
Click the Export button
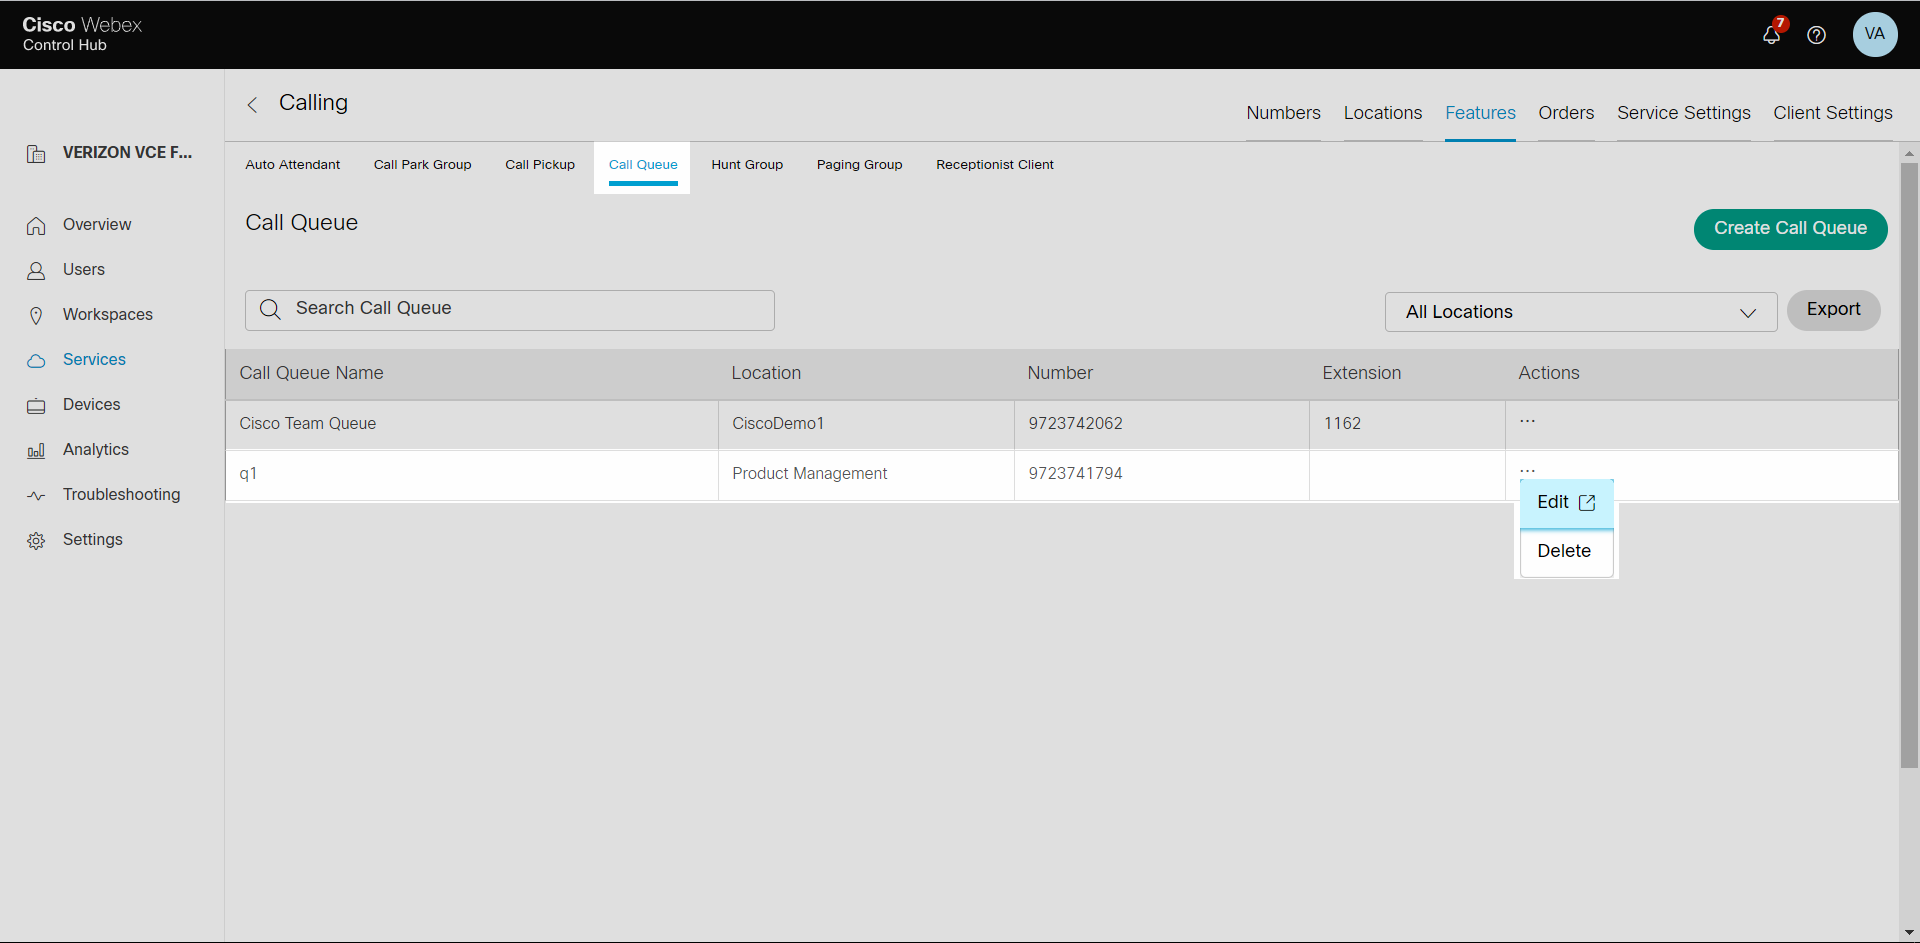point(1833,310)
